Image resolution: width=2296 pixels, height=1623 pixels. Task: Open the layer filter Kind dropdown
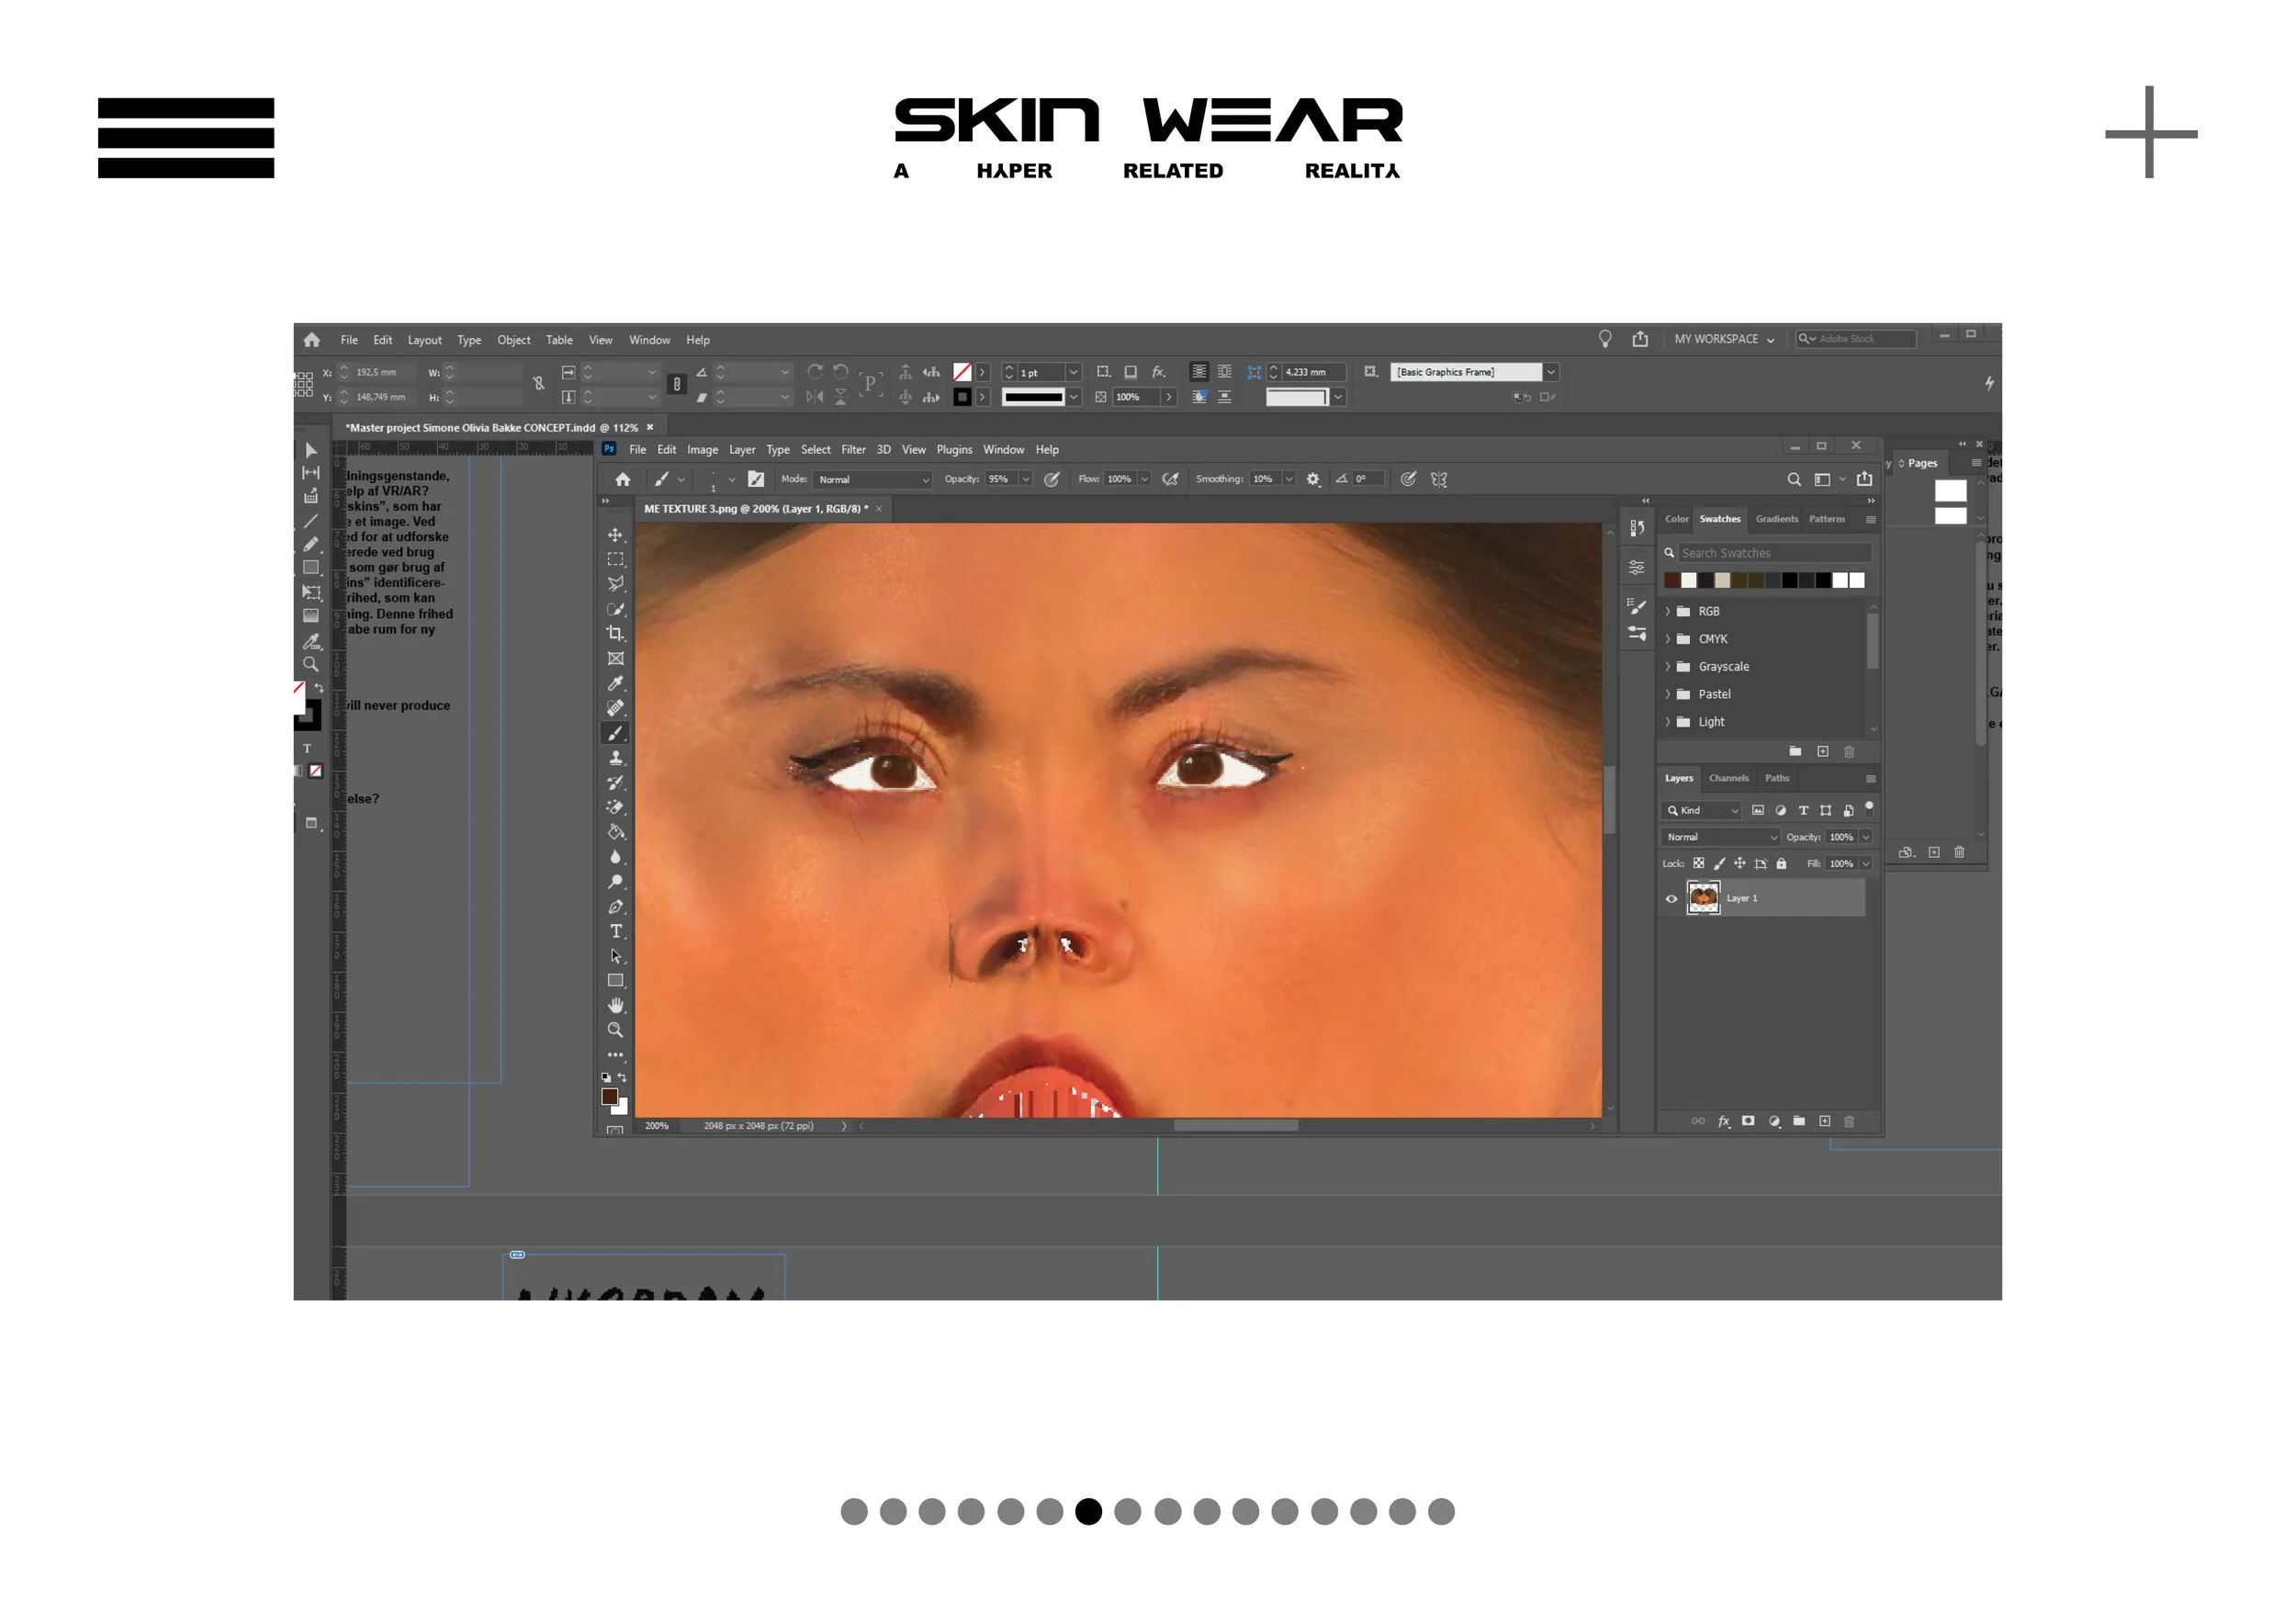[x=1702, y=811]
